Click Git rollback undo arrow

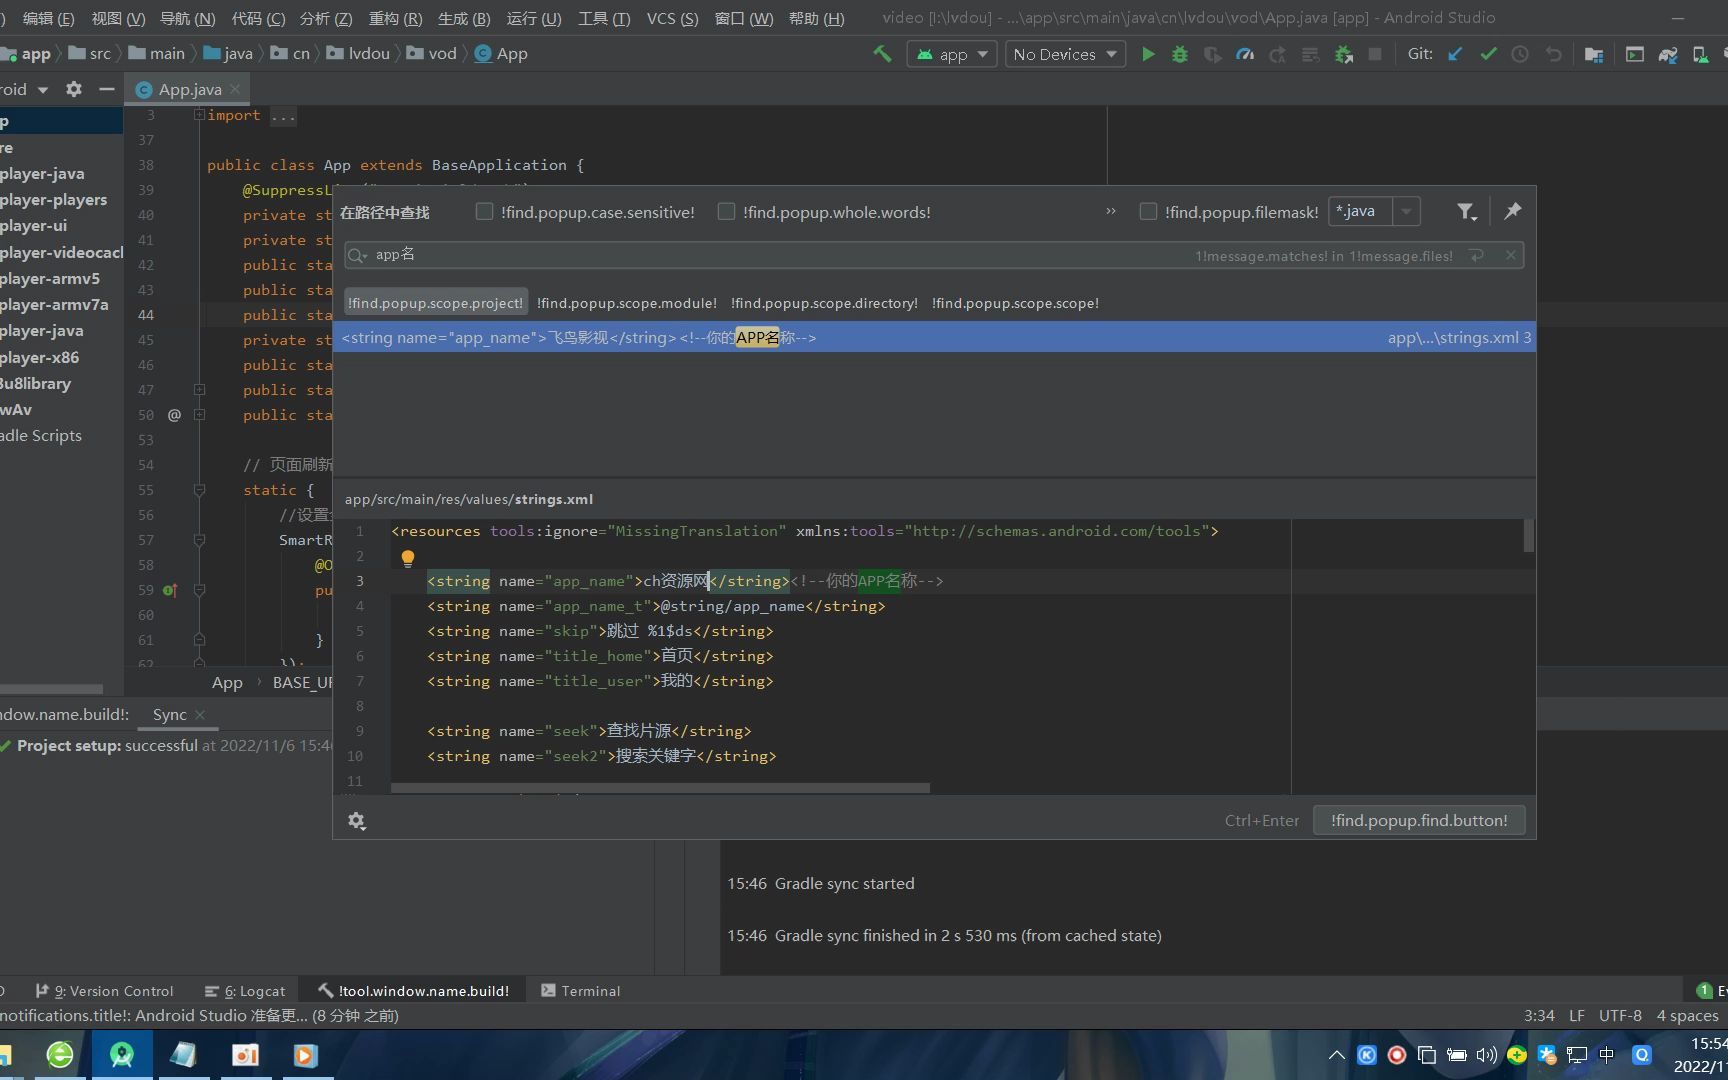coord(1553,54)
